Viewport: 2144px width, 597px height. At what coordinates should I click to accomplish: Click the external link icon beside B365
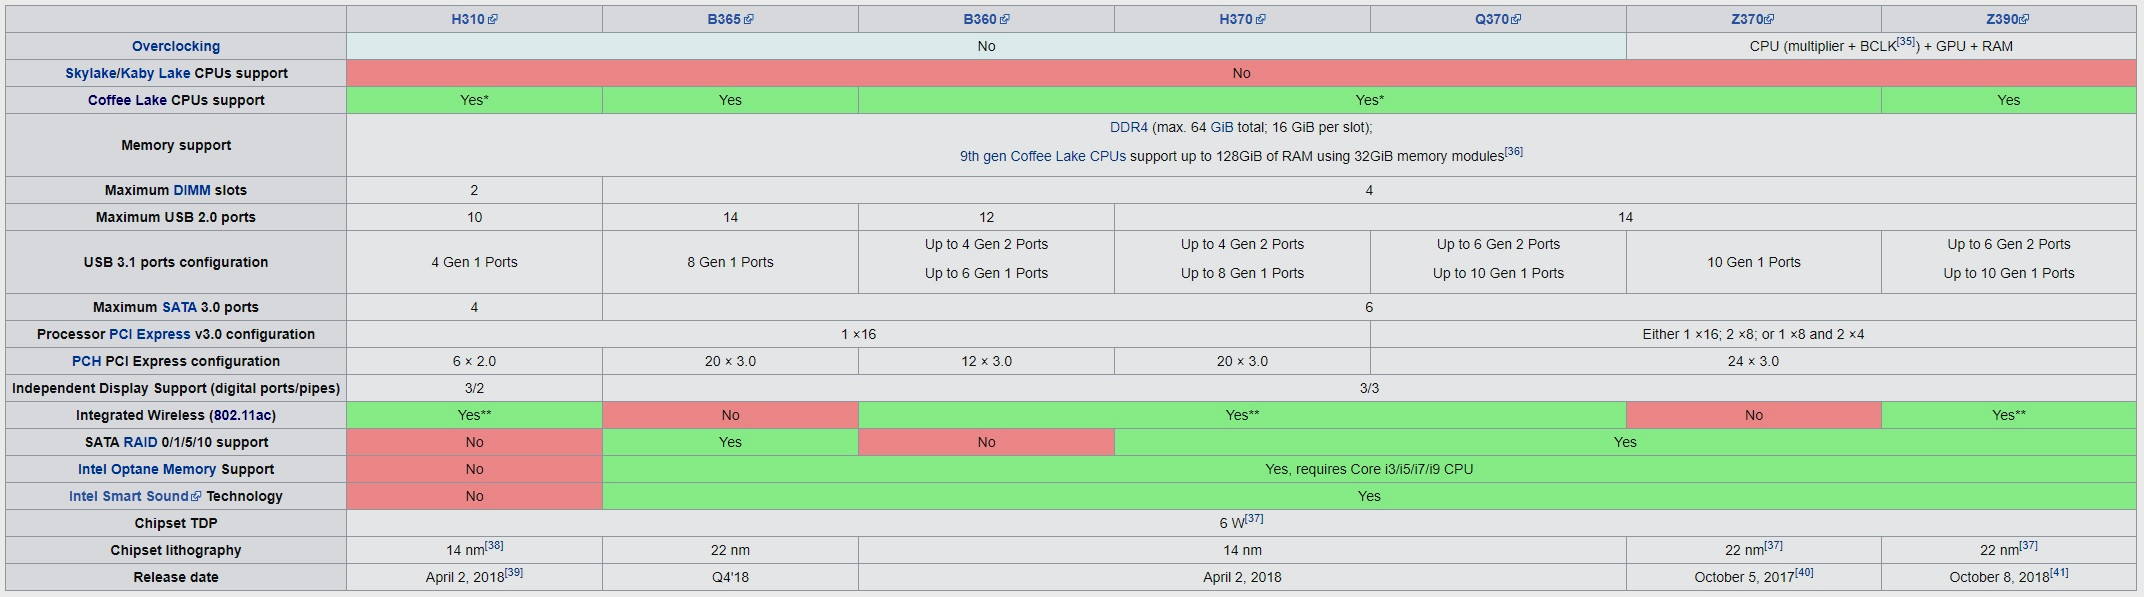point(749,19)
